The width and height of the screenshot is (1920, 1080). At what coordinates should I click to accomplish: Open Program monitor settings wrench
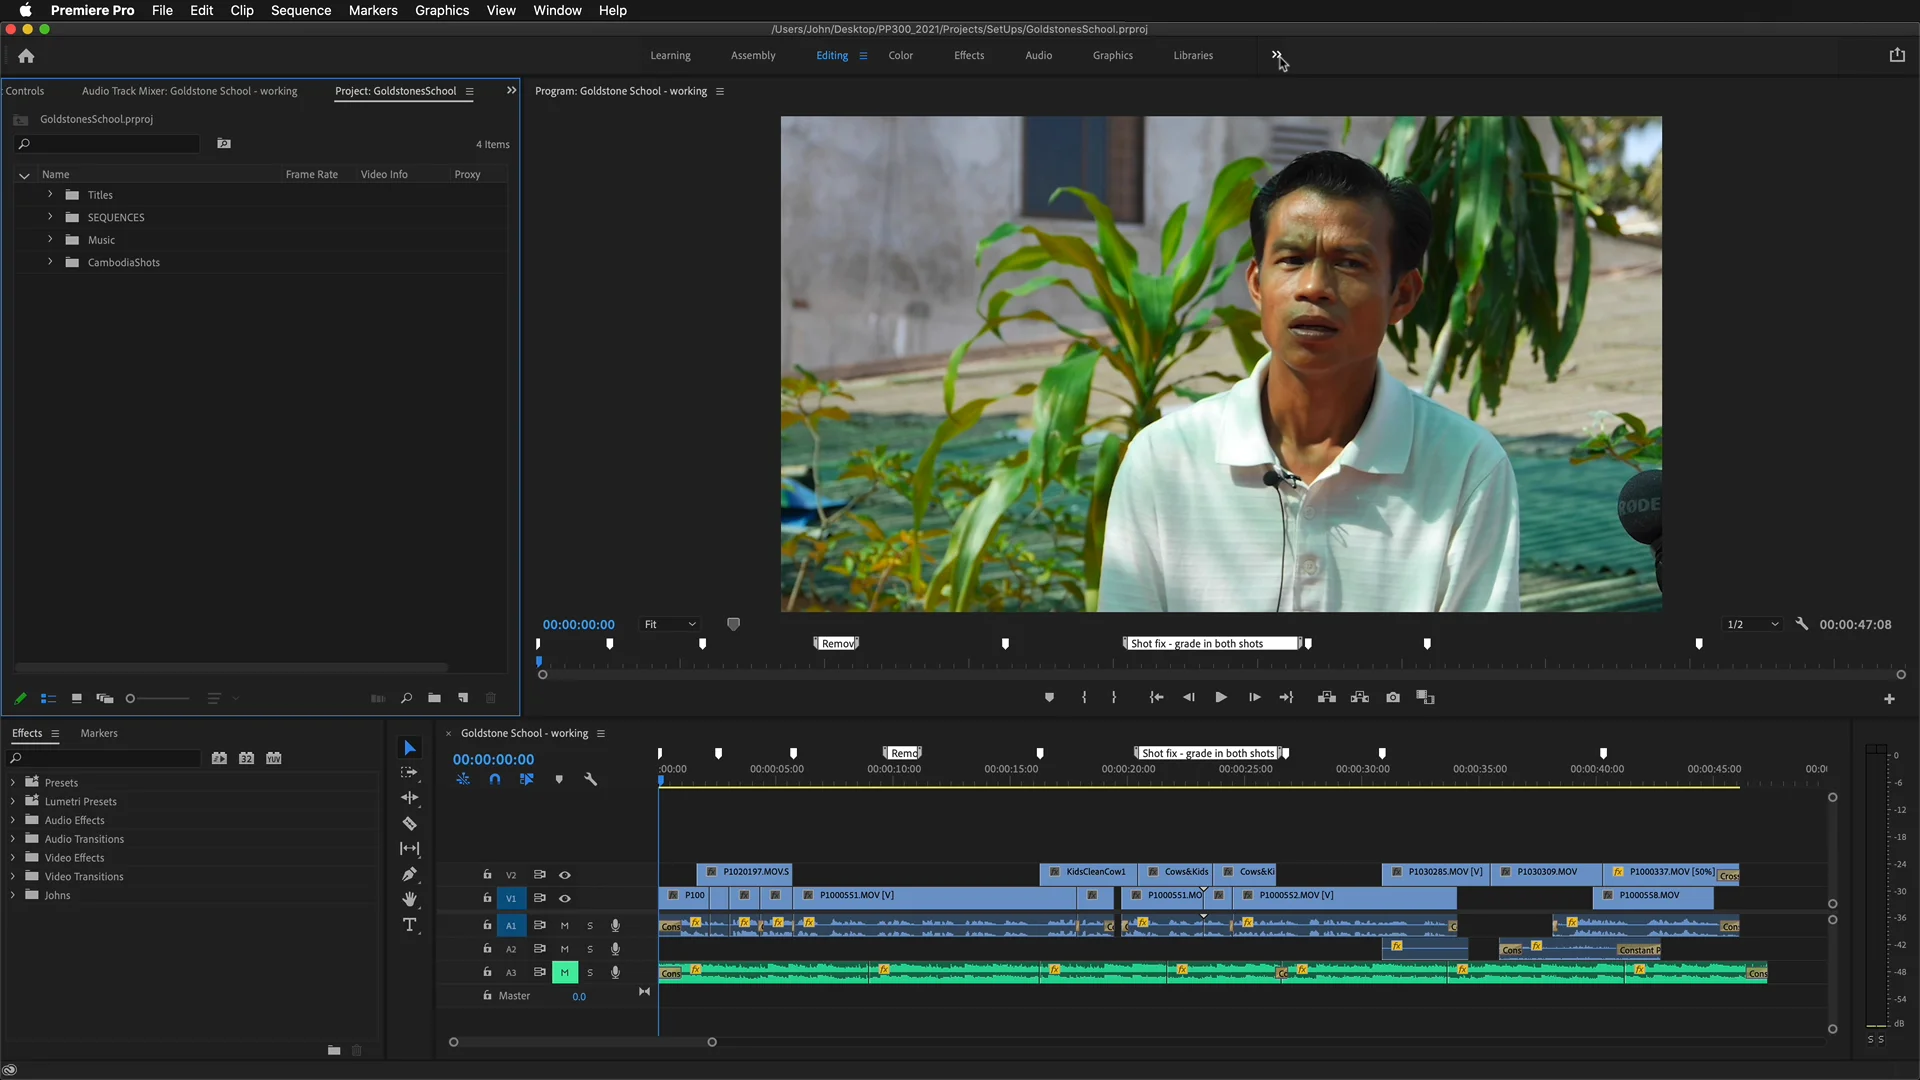pyautogui.click(x=1802, y=624)
